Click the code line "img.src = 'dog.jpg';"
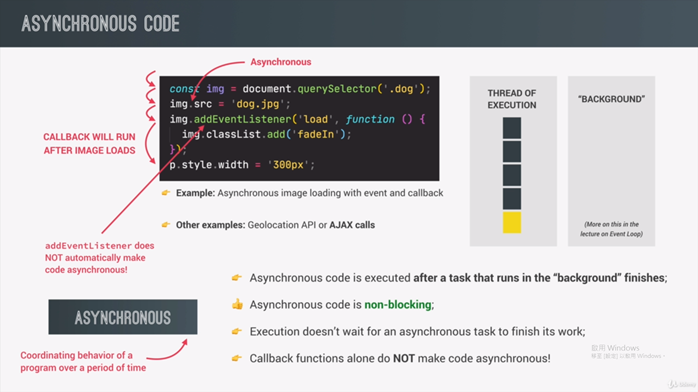698x392 pixels. click(x=230, y=104)
